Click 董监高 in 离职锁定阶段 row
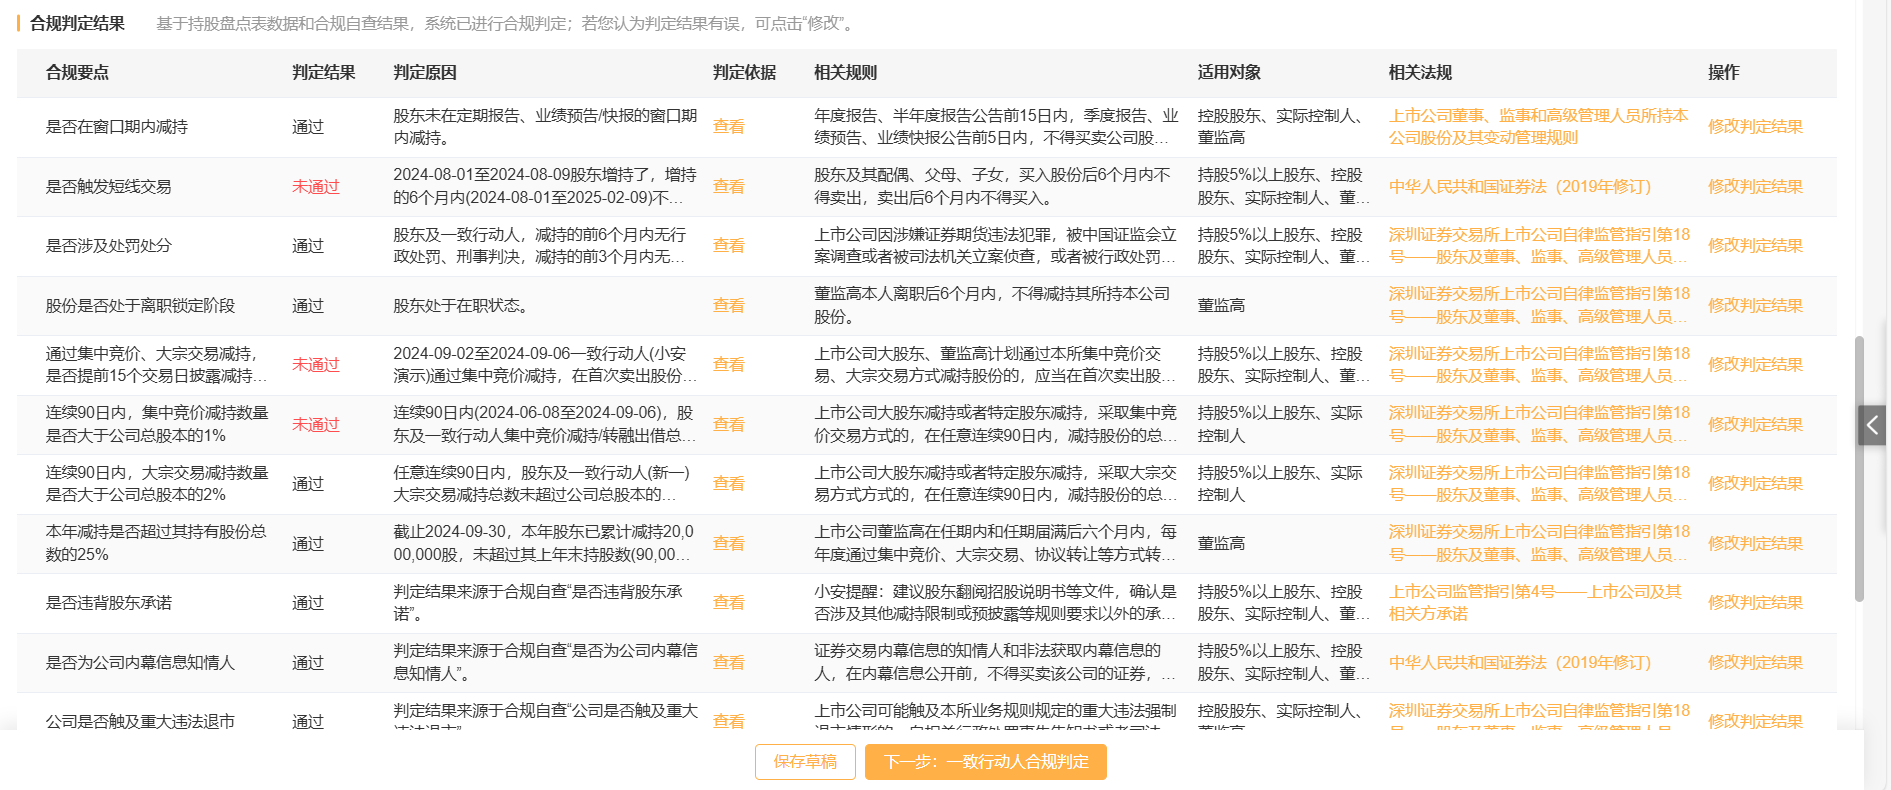Image resolution: width=1891 pixels, height=790 pixels. click(x=1221, y=306)
